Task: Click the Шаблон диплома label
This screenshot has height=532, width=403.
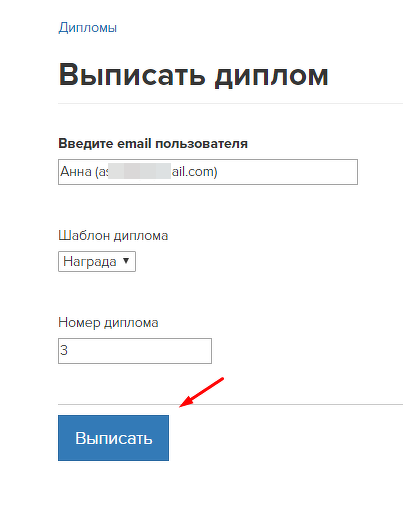Action: tap(113, 235)
